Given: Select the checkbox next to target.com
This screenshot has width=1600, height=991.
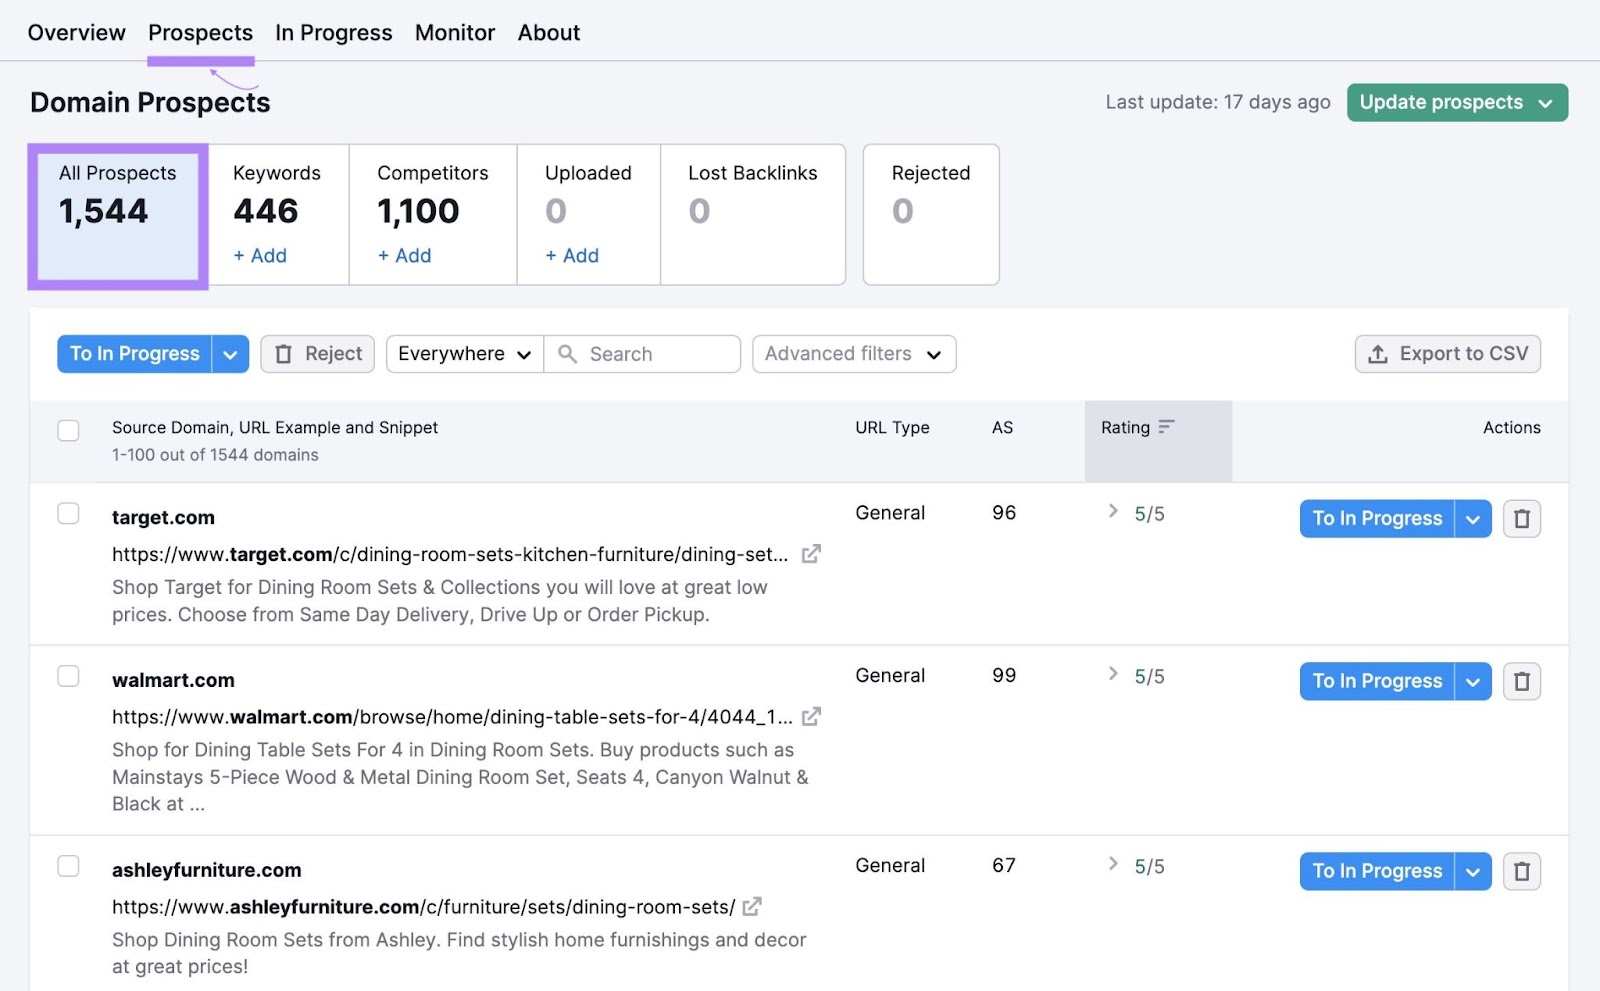Looking at the screenshot, I should tap(68, 513).
